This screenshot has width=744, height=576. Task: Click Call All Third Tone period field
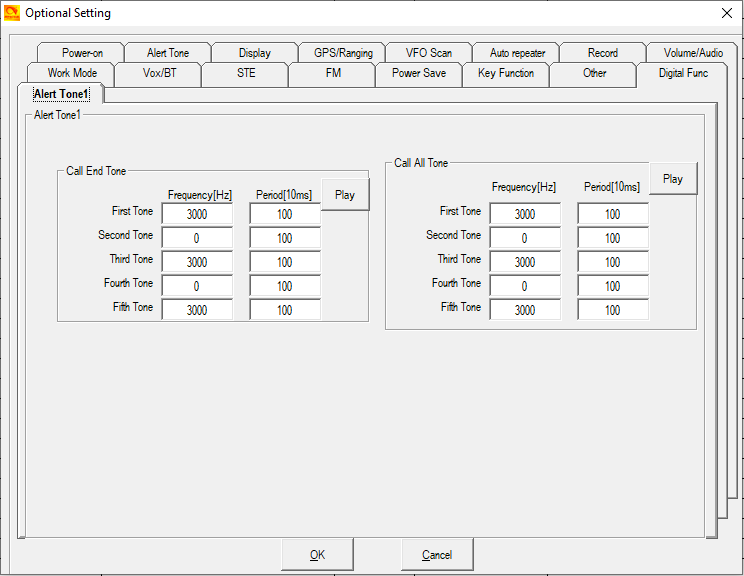click(613, 262)
